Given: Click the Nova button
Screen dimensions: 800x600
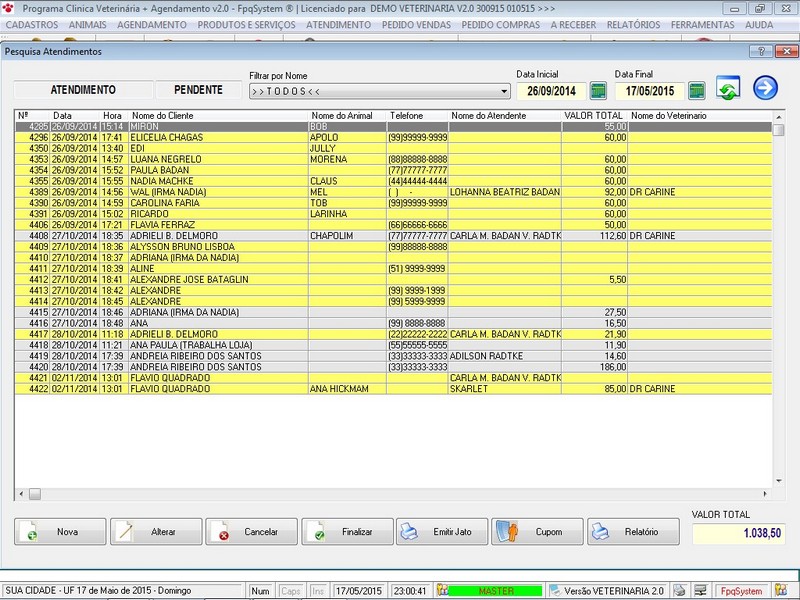Looking at the screenshot, I should pos(60,532).
